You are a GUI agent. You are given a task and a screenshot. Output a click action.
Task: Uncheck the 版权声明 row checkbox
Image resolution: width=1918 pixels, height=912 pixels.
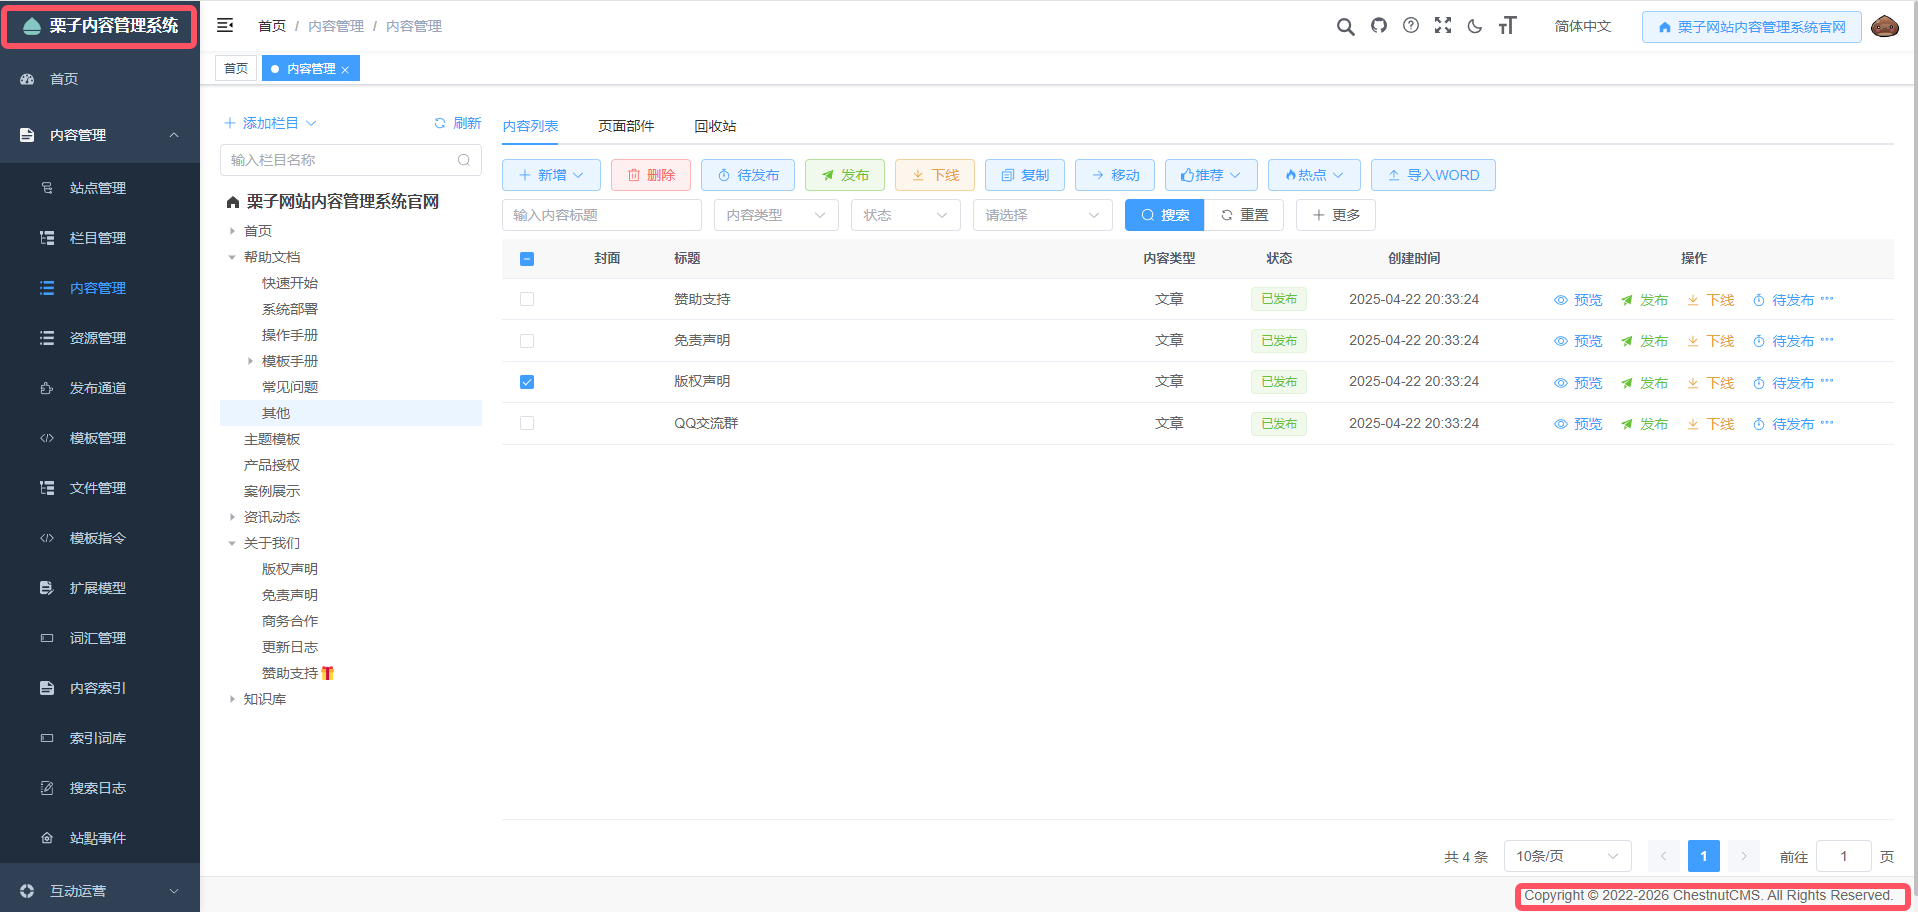tap(527, 382)
